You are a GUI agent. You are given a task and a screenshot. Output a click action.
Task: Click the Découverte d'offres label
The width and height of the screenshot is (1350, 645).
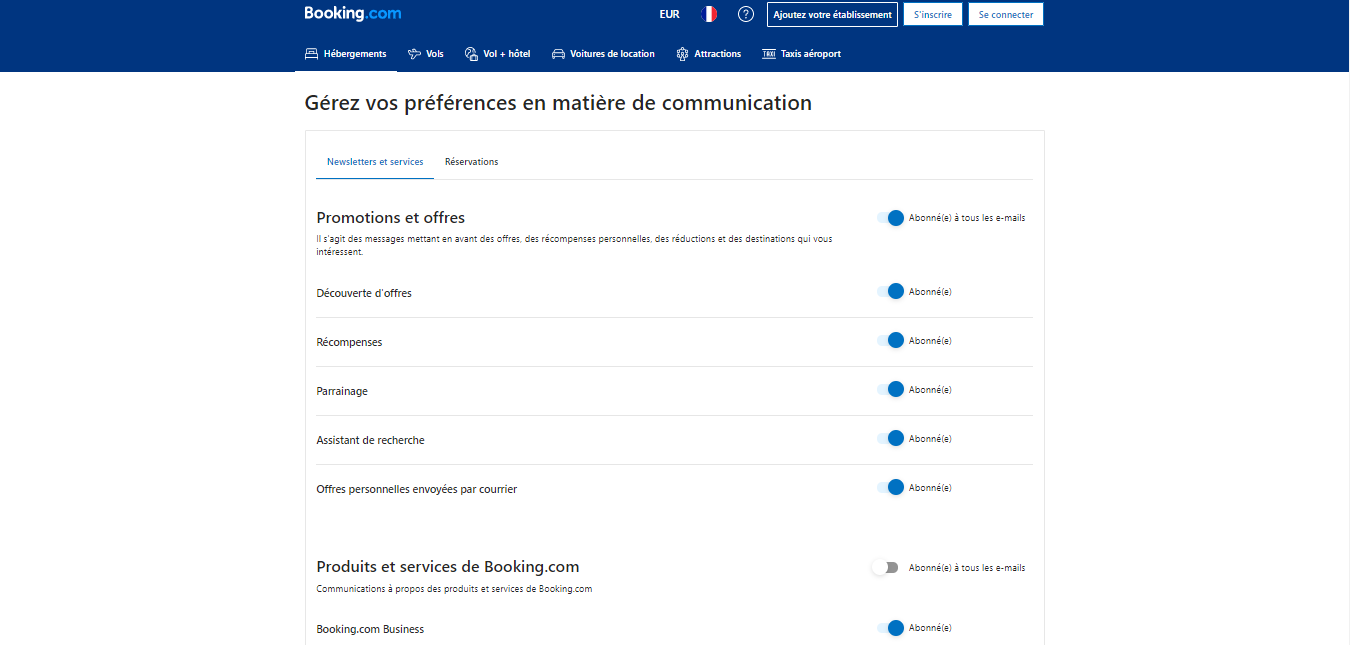click(x=364, y=293)
